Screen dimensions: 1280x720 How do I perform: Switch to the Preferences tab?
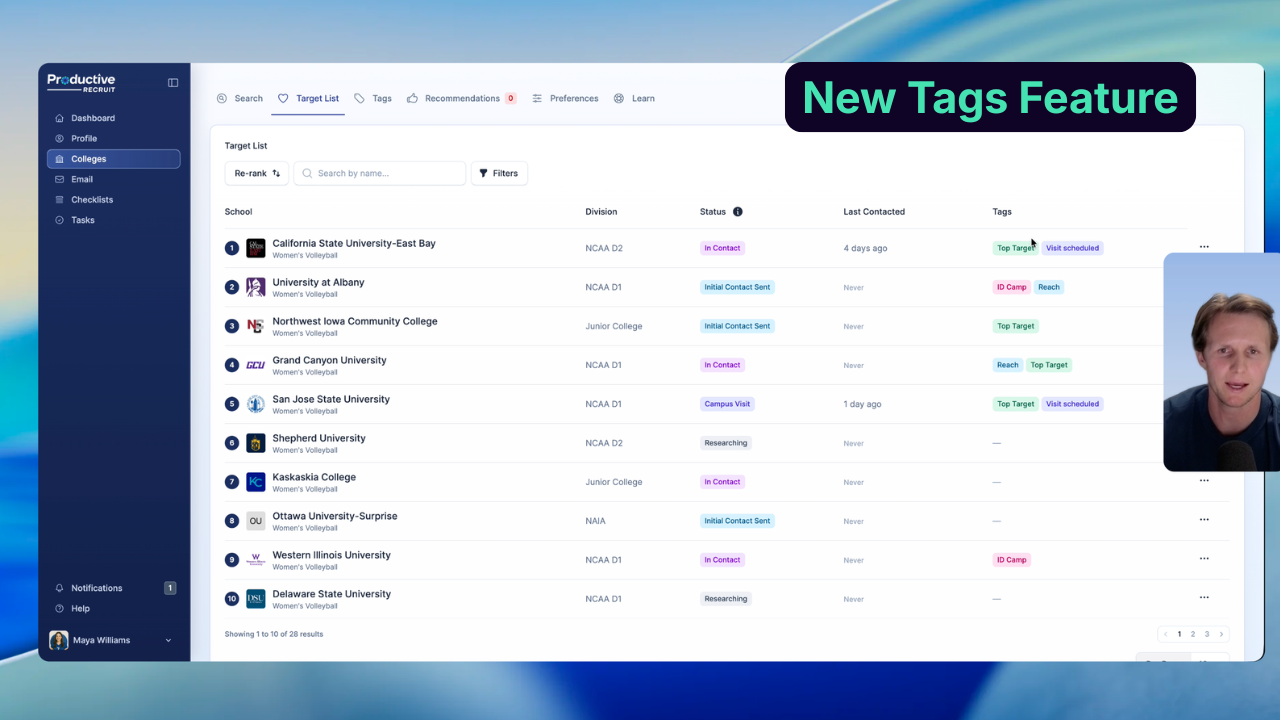(x=565, y=98)
